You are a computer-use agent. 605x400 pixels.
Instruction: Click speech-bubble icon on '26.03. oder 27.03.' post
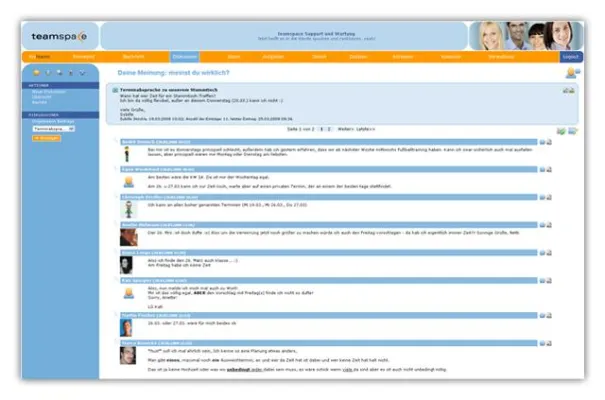[542, 316]
